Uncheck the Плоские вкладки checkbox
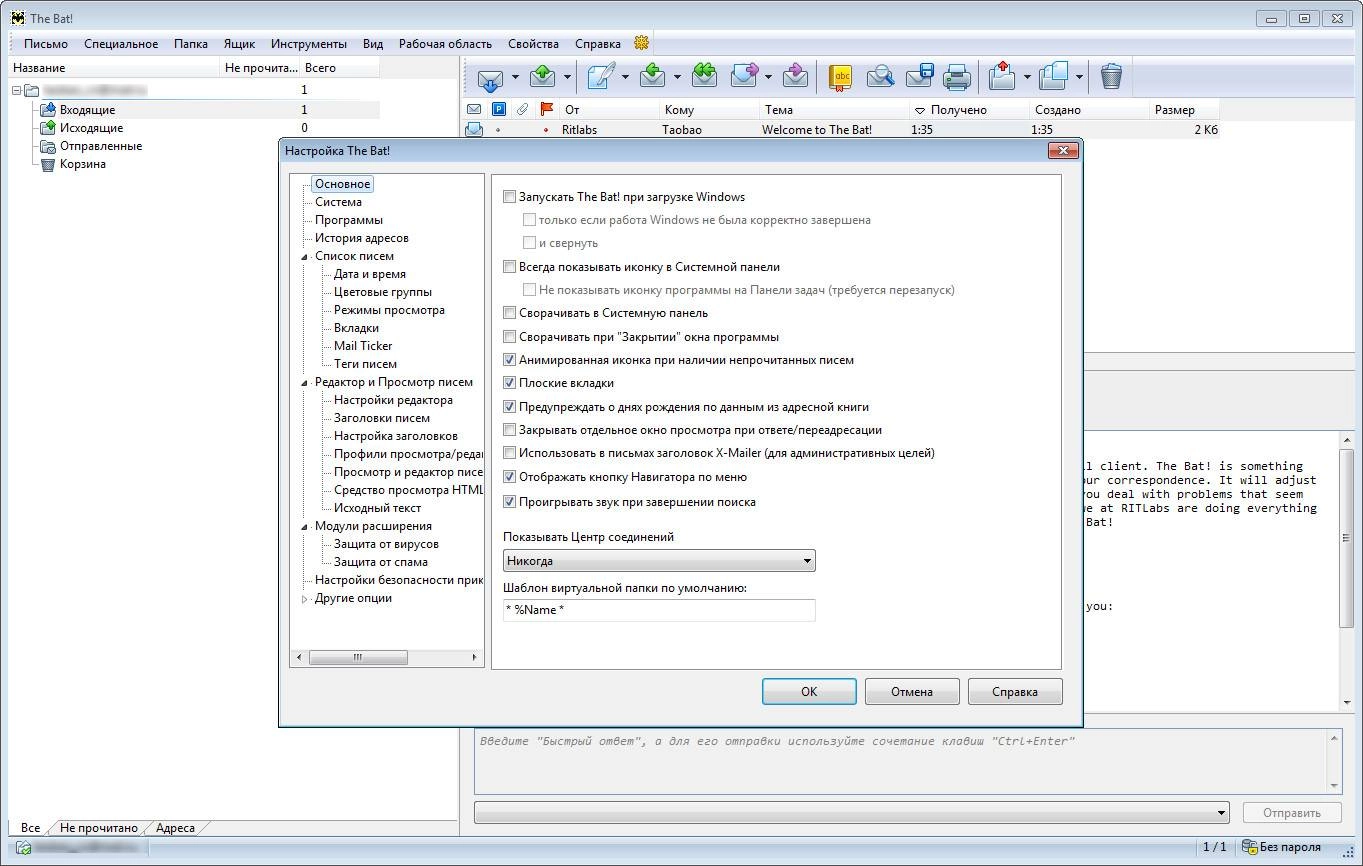Viewport: 1363px width, 866px height. pyautogui.click(x=510, y=383)
